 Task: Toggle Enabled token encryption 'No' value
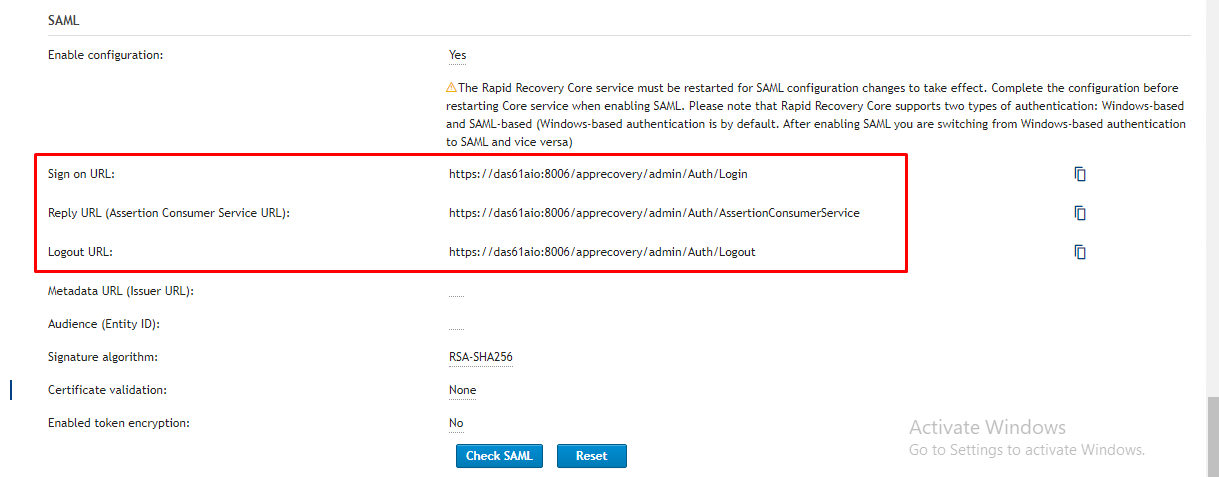coord(456,423)
